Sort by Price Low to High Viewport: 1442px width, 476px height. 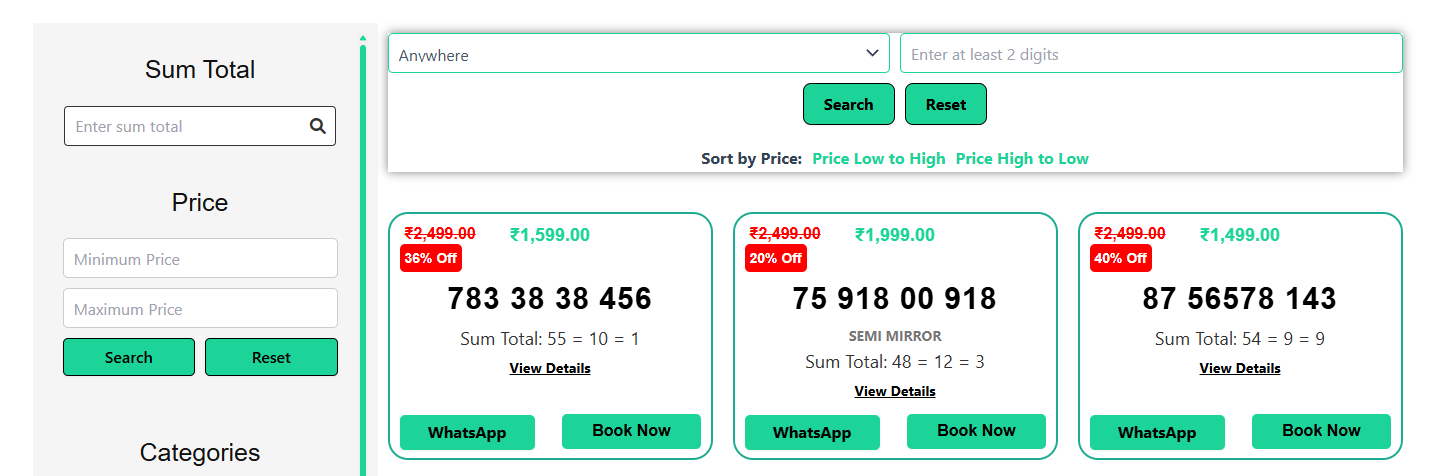click(878, 159)
